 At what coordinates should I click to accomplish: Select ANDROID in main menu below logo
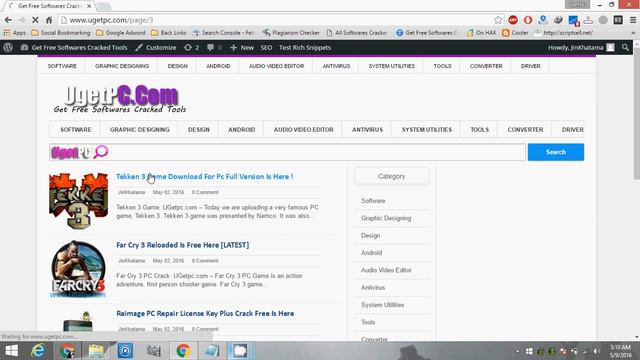(242, 130)
